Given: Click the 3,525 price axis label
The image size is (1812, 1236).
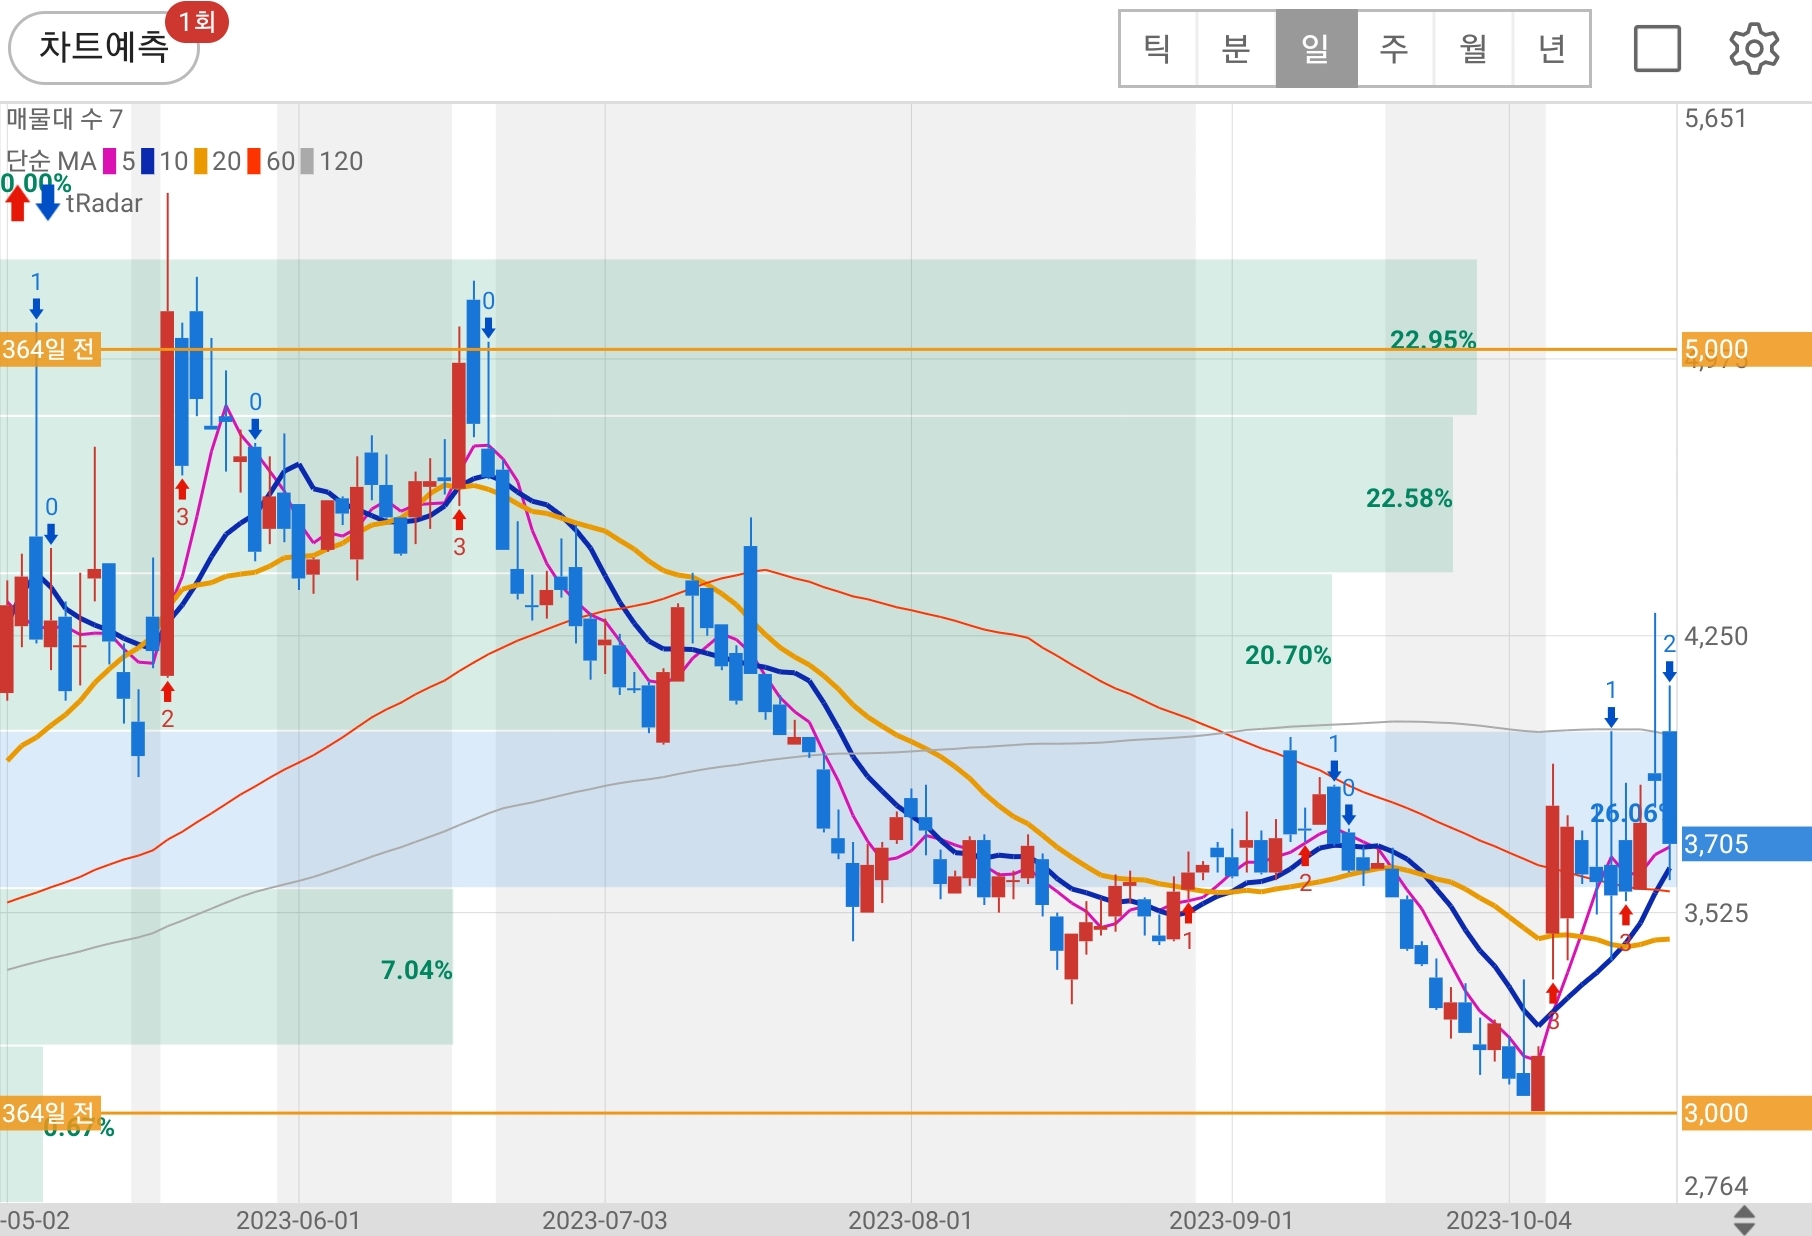Looking at the screenshot, I should pyautogui.click(x=1716, y=913).
